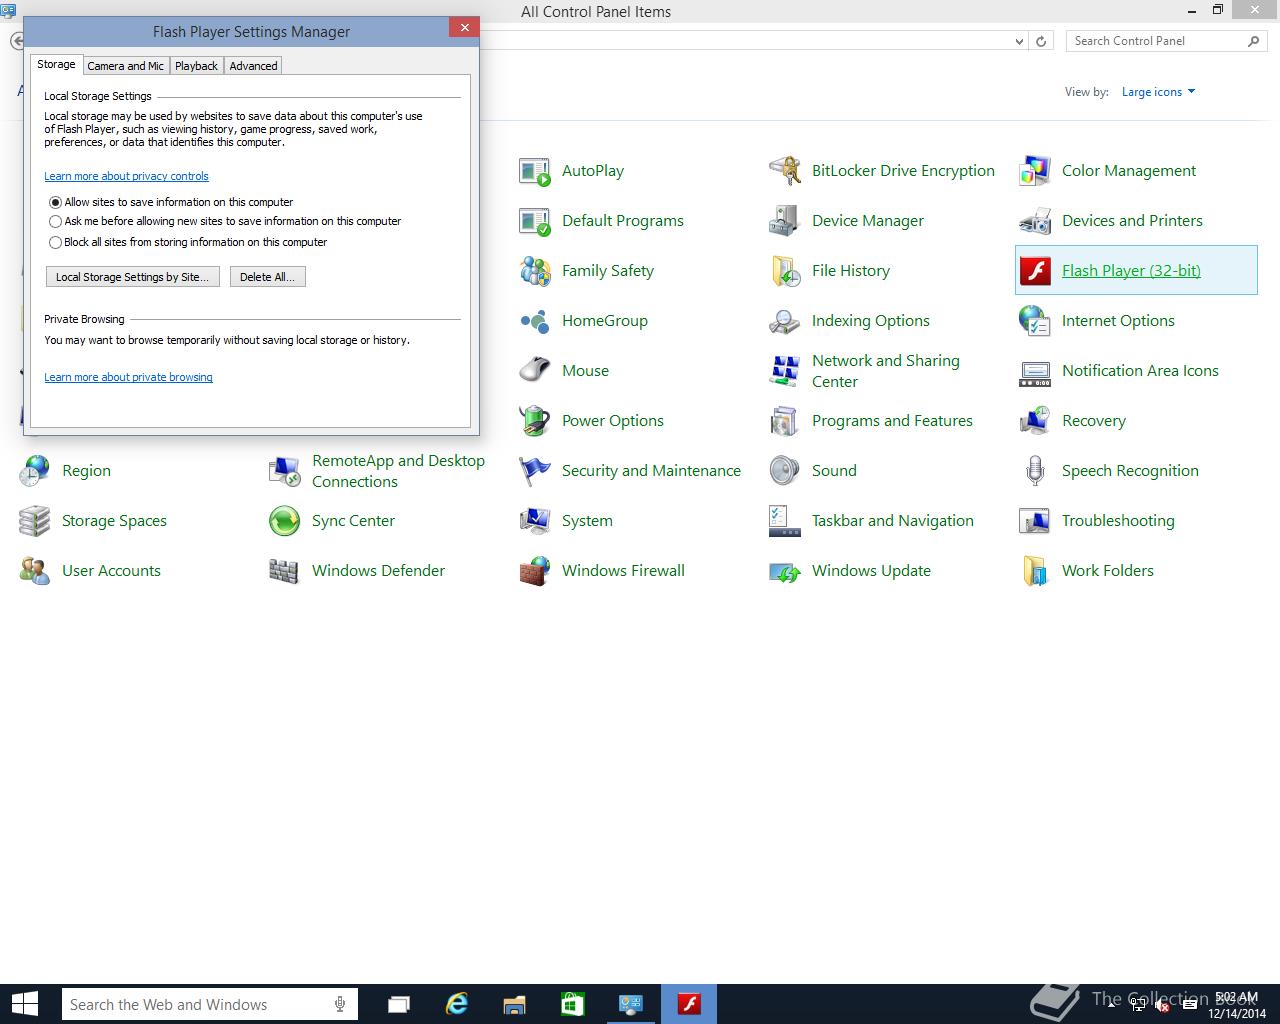Open the Region globe icon

pyautogui.click(x=35, y=471)
